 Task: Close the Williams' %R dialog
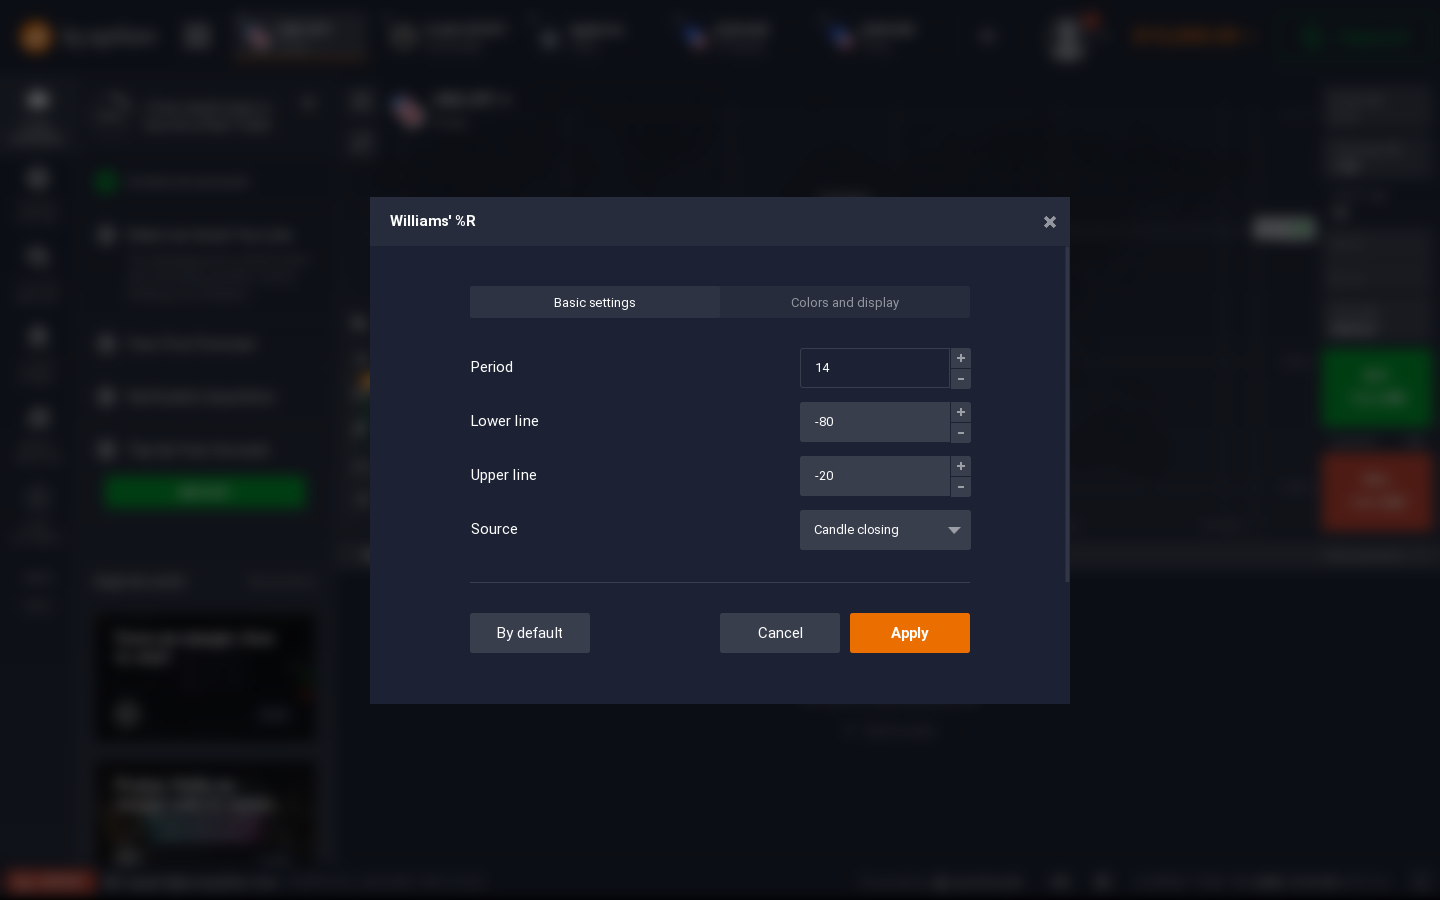coord(1049,222)
